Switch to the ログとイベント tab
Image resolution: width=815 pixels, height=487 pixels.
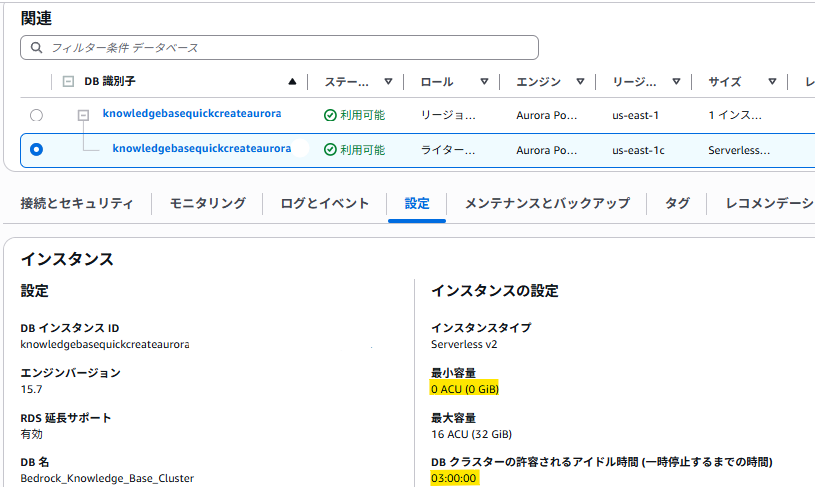coord(325,203)
